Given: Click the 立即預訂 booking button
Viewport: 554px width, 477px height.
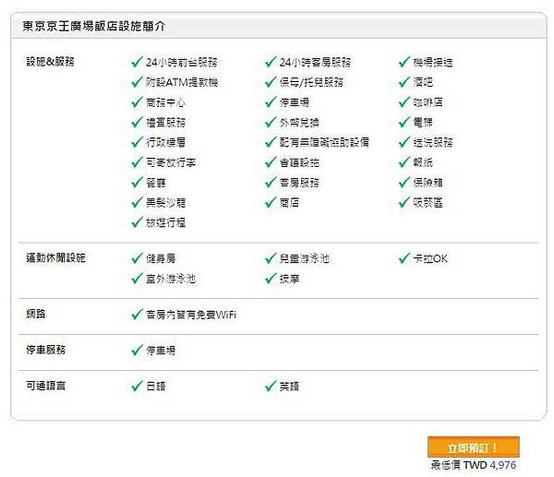Looking at the screenshot, I should click(473, 447).
